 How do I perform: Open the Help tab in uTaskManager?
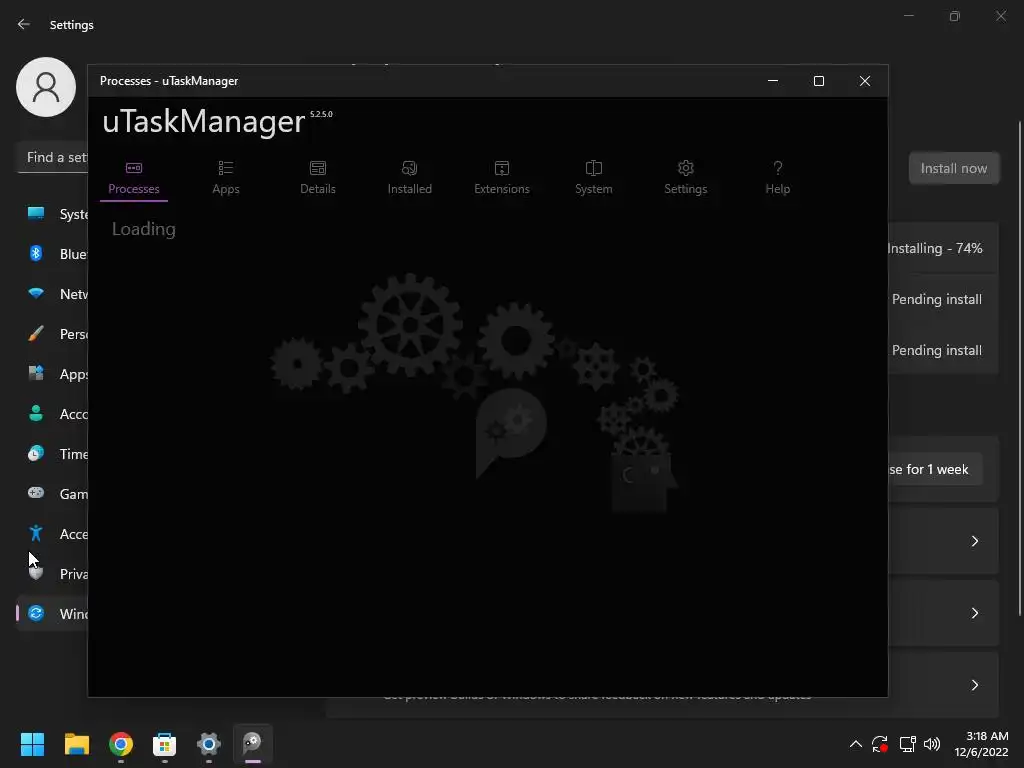click(778, 178)
